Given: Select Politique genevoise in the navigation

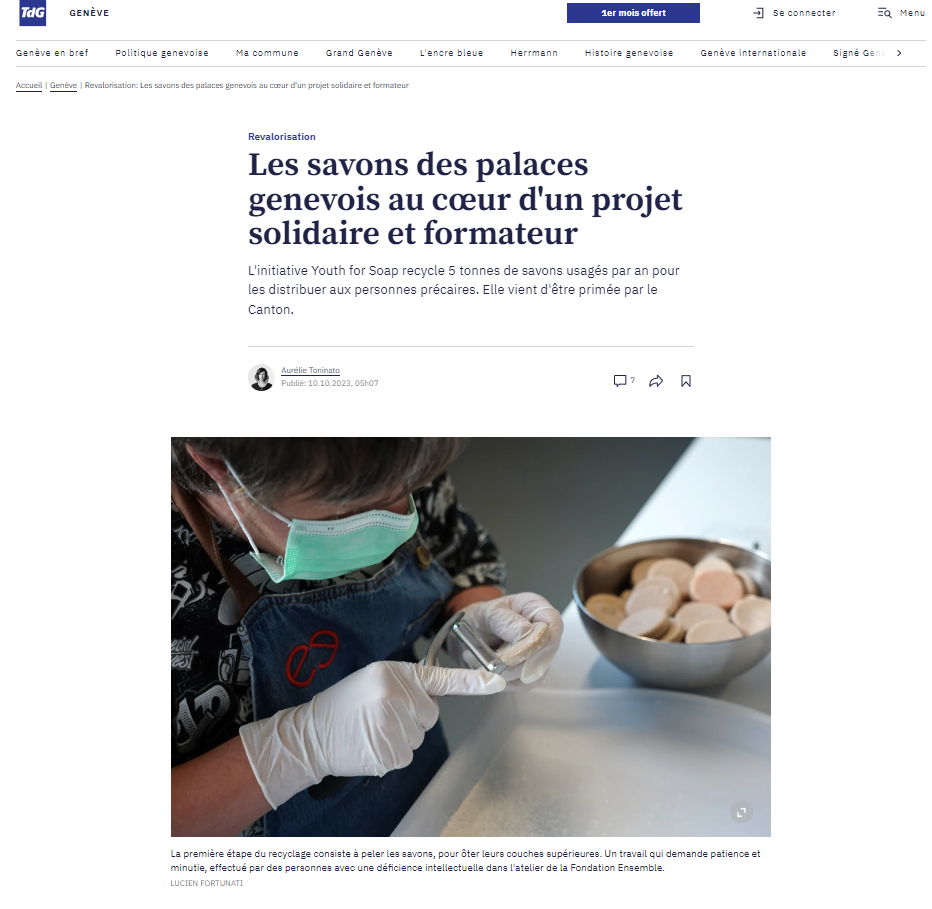Looking at the screenshot, I should [162, 53].
